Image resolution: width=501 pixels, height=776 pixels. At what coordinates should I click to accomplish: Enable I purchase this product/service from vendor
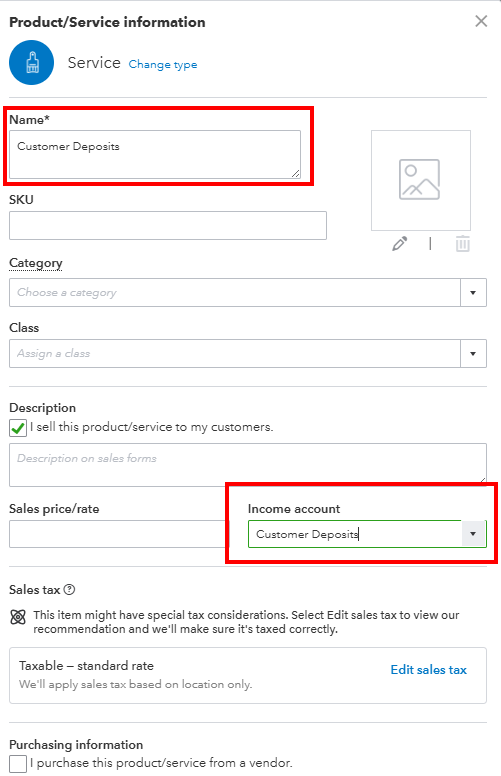pyautogui.click(x=18, y=763)
